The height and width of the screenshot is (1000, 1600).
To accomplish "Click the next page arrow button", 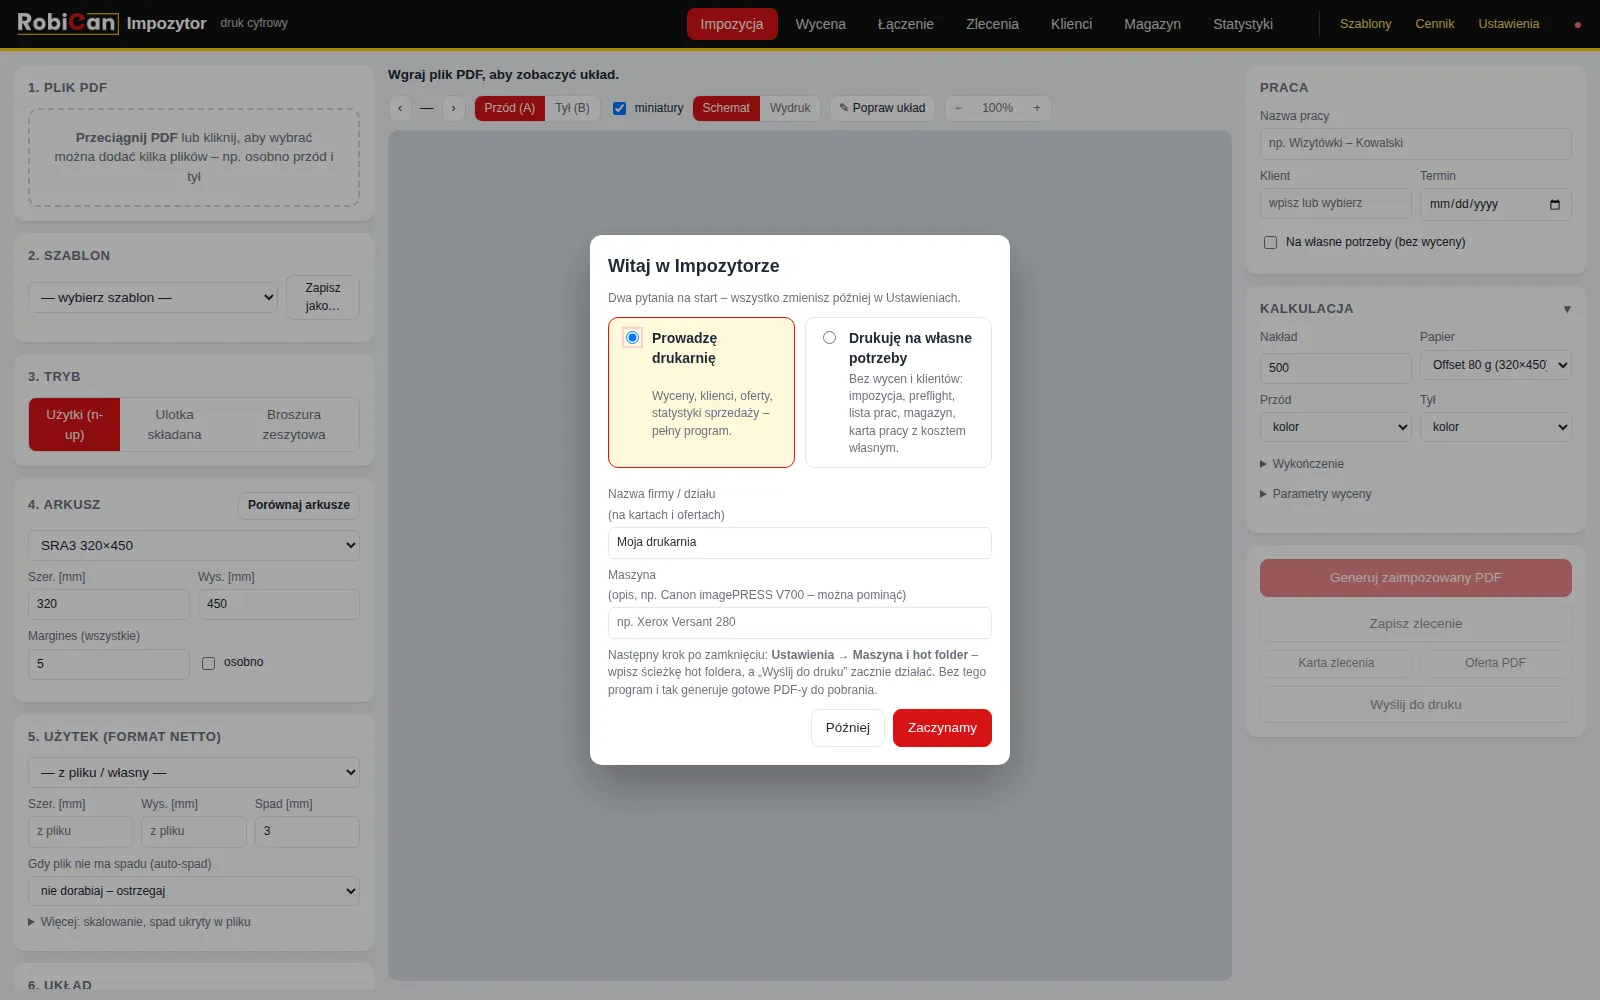I will [453, 108].
